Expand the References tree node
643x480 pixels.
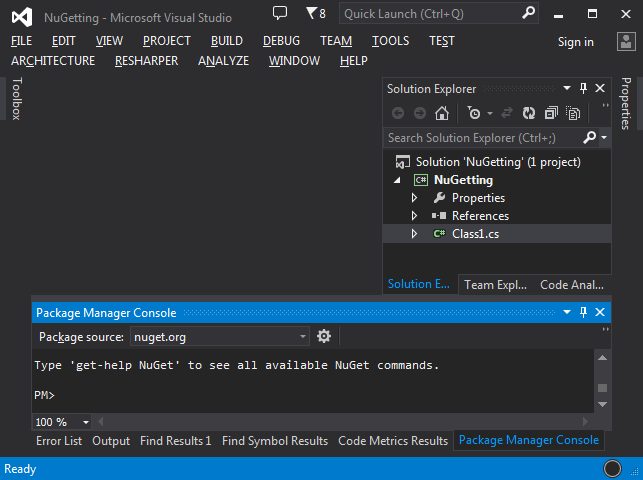(414, 216)
